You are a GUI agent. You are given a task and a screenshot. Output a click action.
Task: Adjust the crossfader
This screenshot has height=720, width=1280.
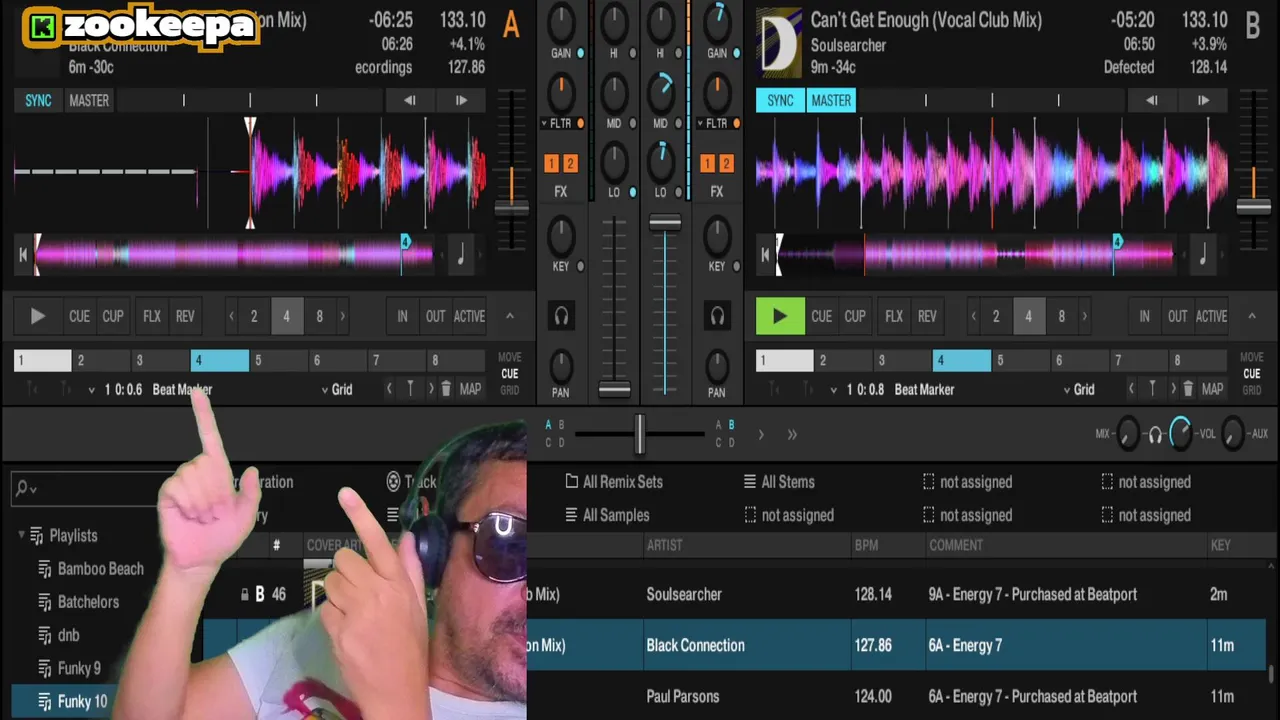[x=639, y=434]
